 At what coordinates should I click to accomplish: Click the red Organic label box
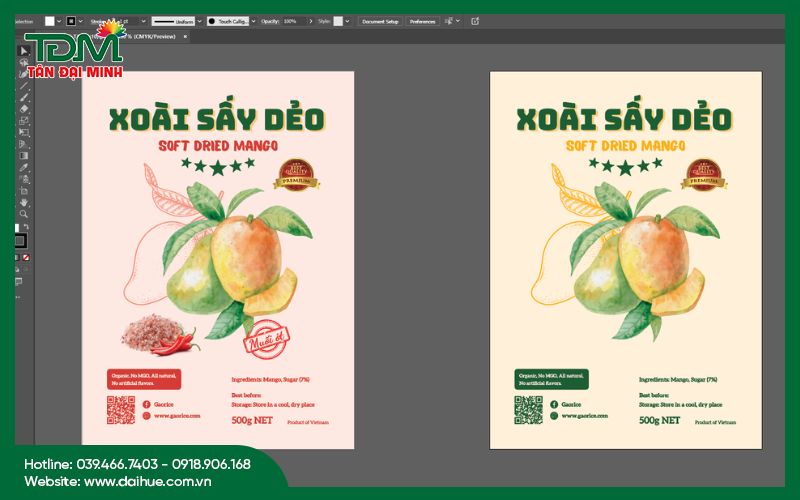coord(144,379)
